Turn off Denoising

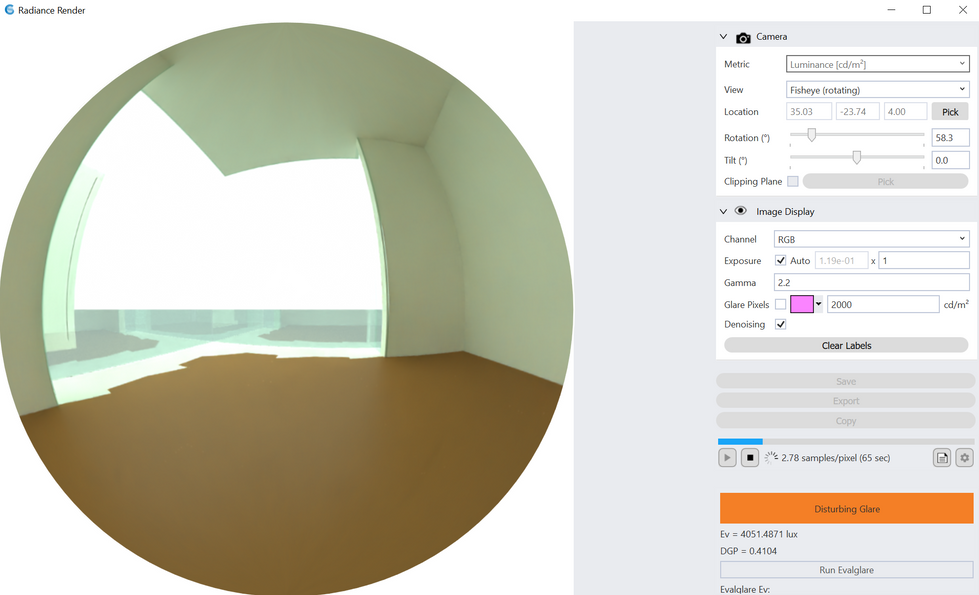(x=780, y=323)
